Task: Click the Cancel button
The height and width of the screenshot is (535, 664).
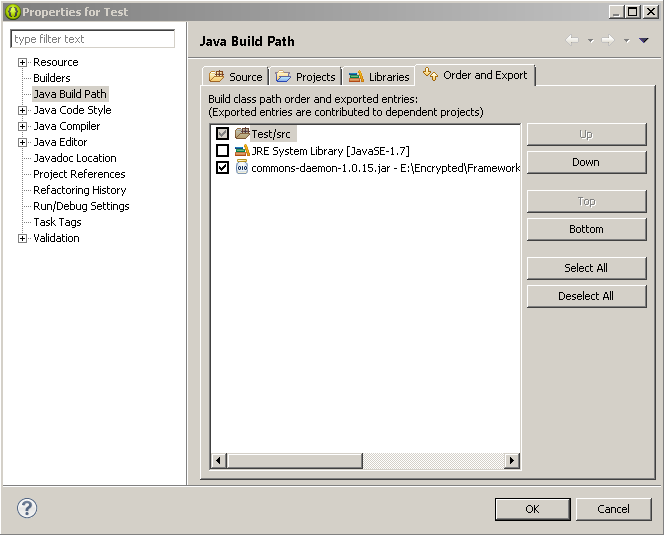Action: pos(613,509)
